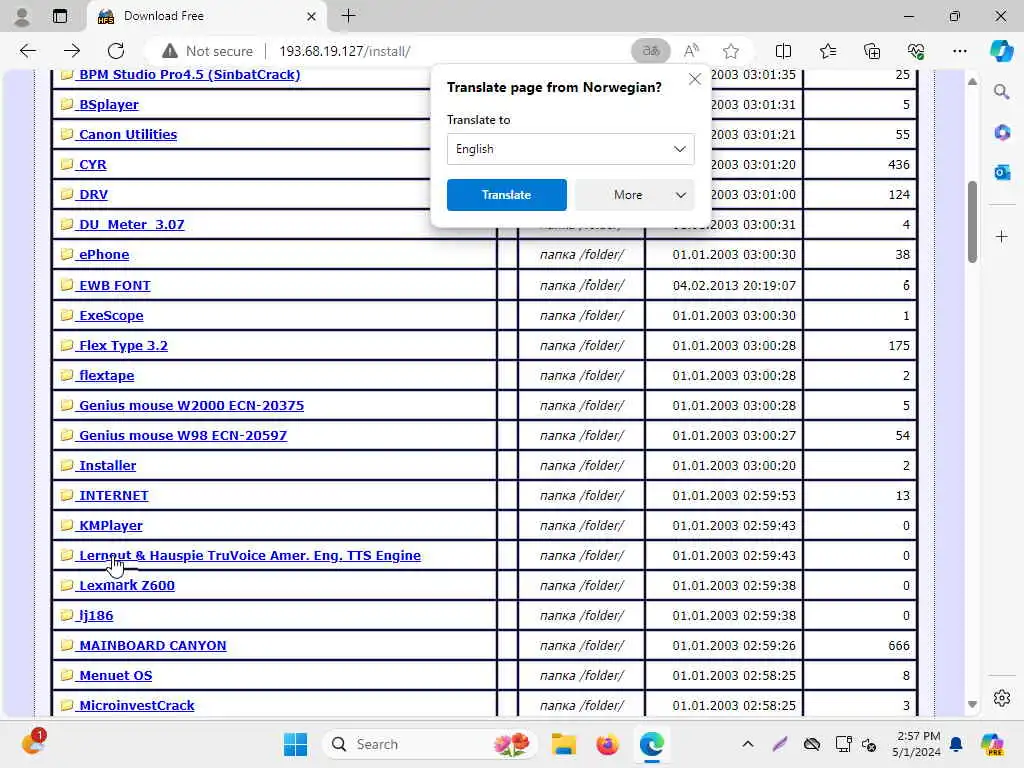Open the Translate to English language dropdown
The width and height of the screenshot is (1024, 768).
tap(570, 149)
